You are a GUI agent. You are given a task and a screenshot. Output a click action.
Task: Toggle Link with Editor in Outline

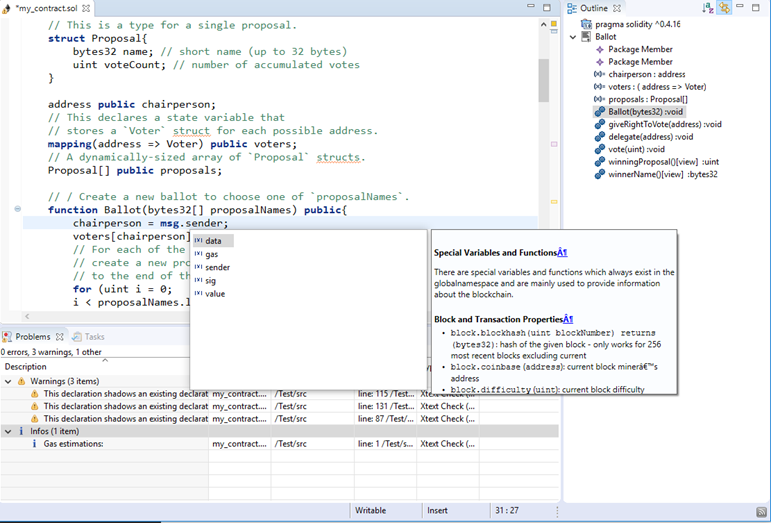(x=725, y=8)
